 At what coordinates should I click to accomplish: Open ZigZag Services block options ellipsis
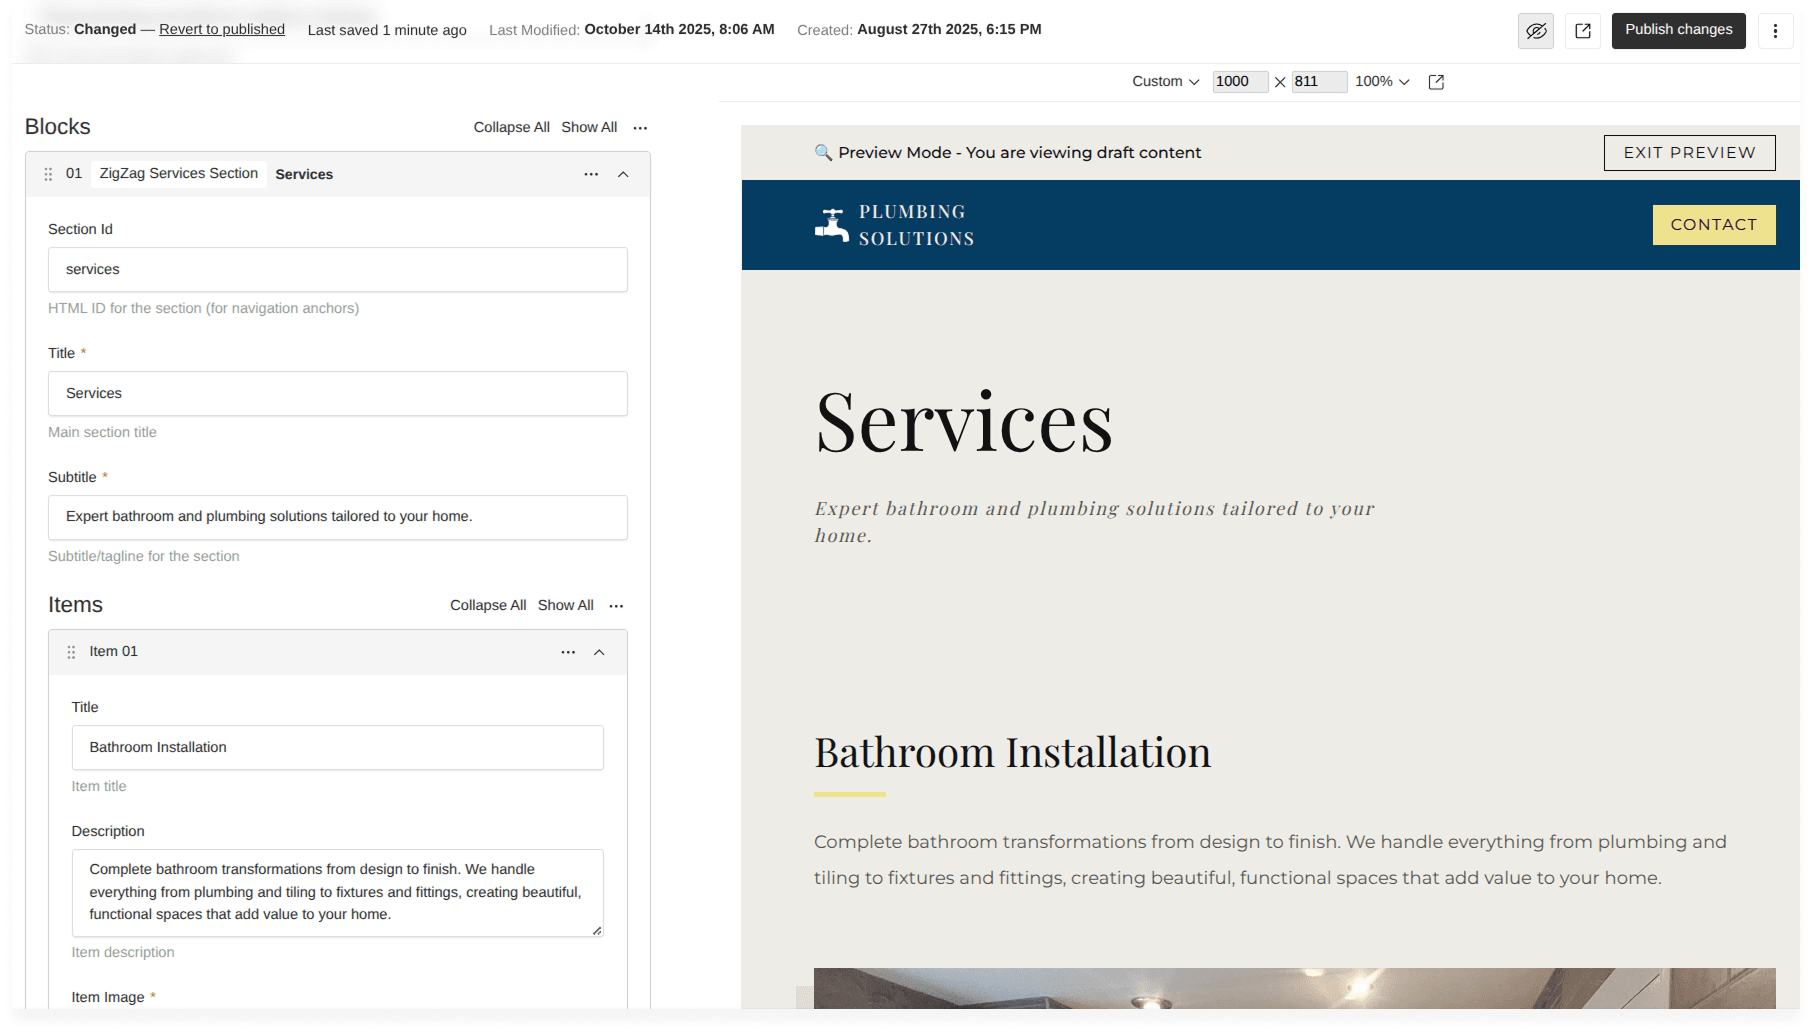pos(591,174)
